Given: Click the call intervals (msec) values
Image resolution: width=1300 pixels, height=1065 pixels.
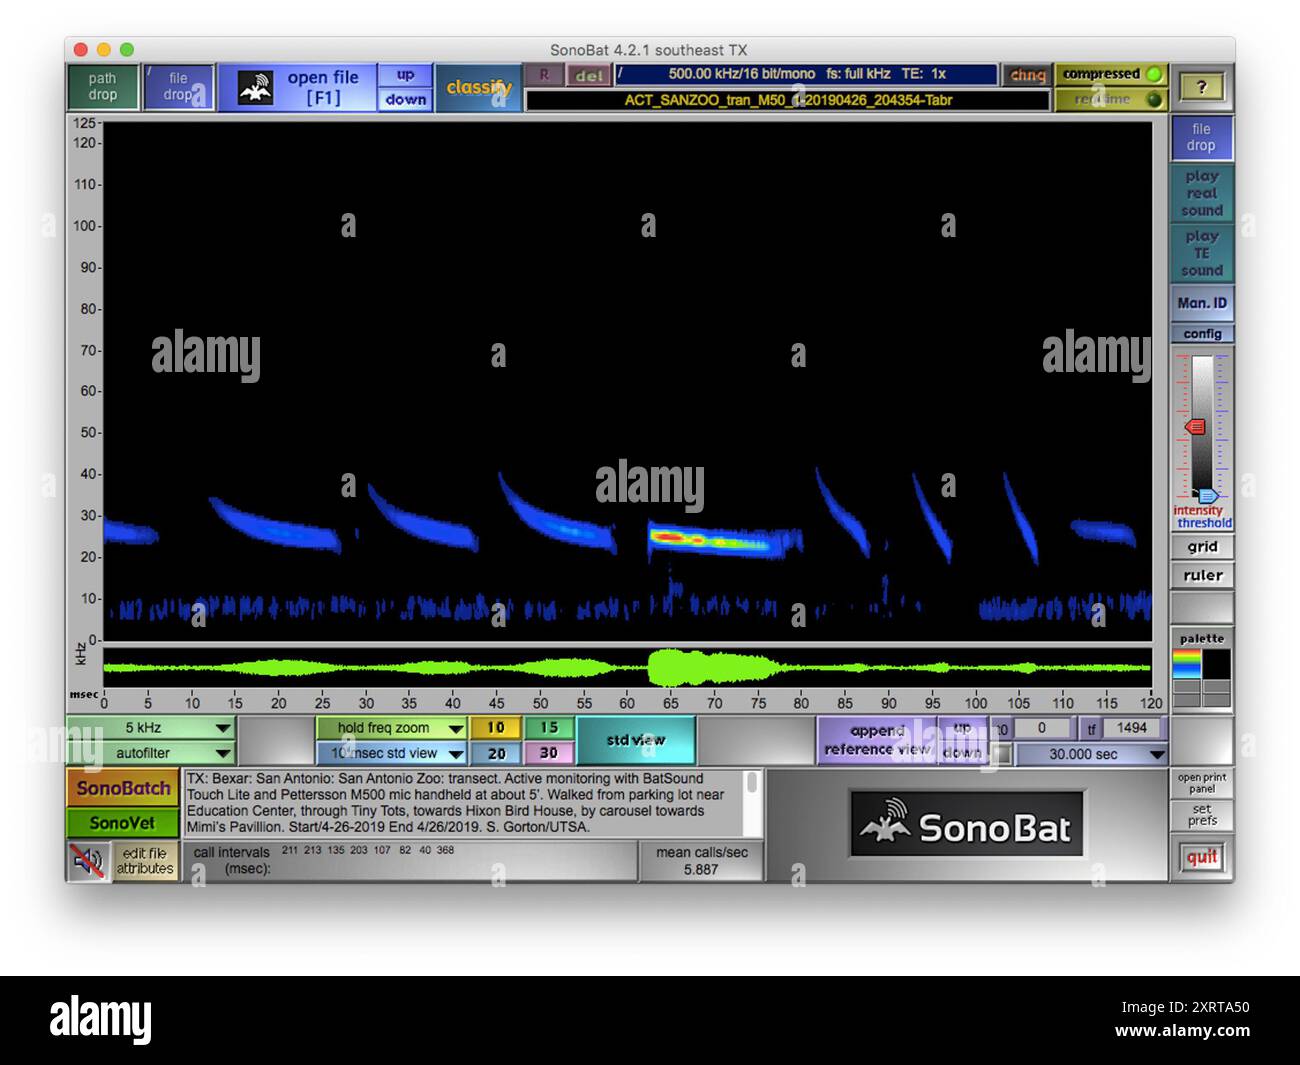Looking at the screenshot, I should pyautogui.click(x=367, y=850).
